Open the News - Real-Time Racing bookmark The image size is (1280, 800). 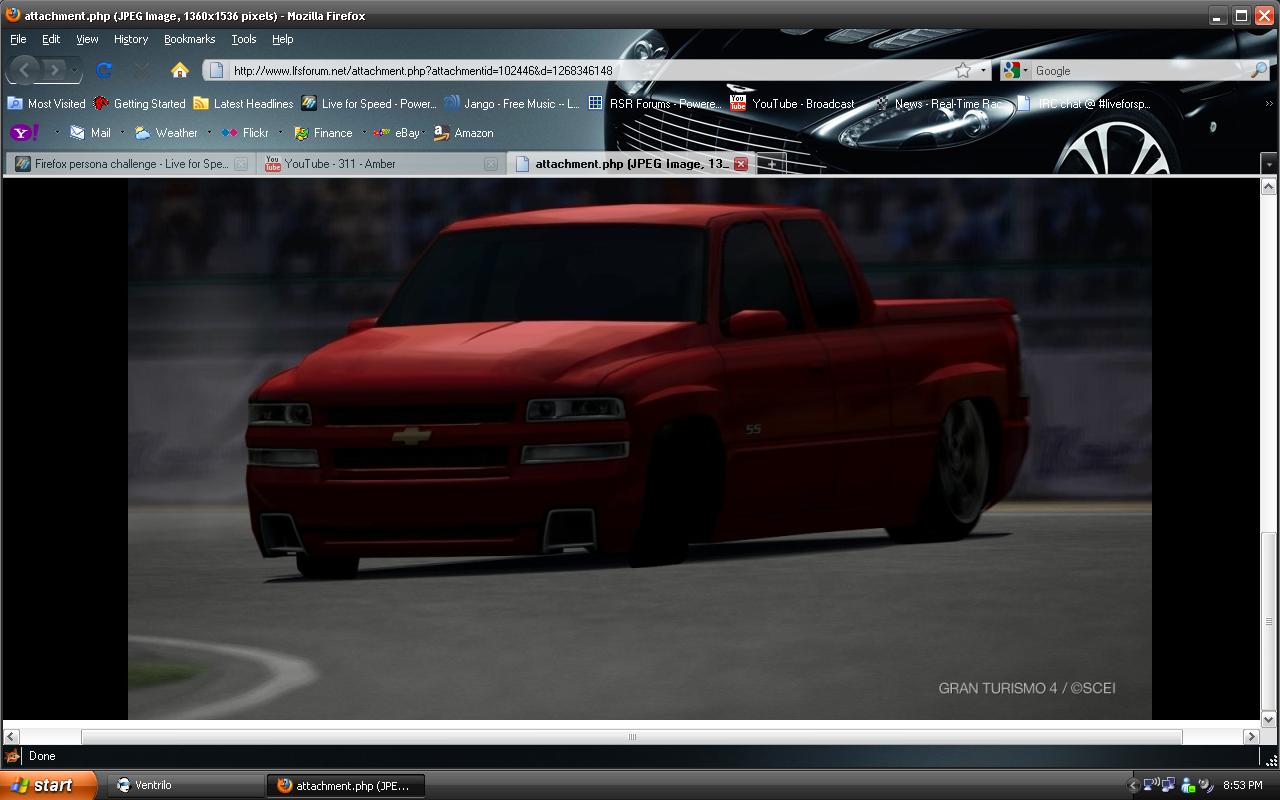point(937,103)
